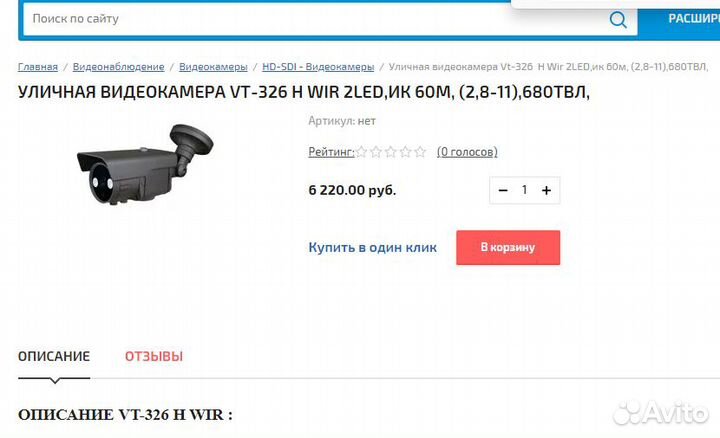Open the Главная breadcrumb link
This screenshot has height=438, width=720.
click(x=38, y=67)
